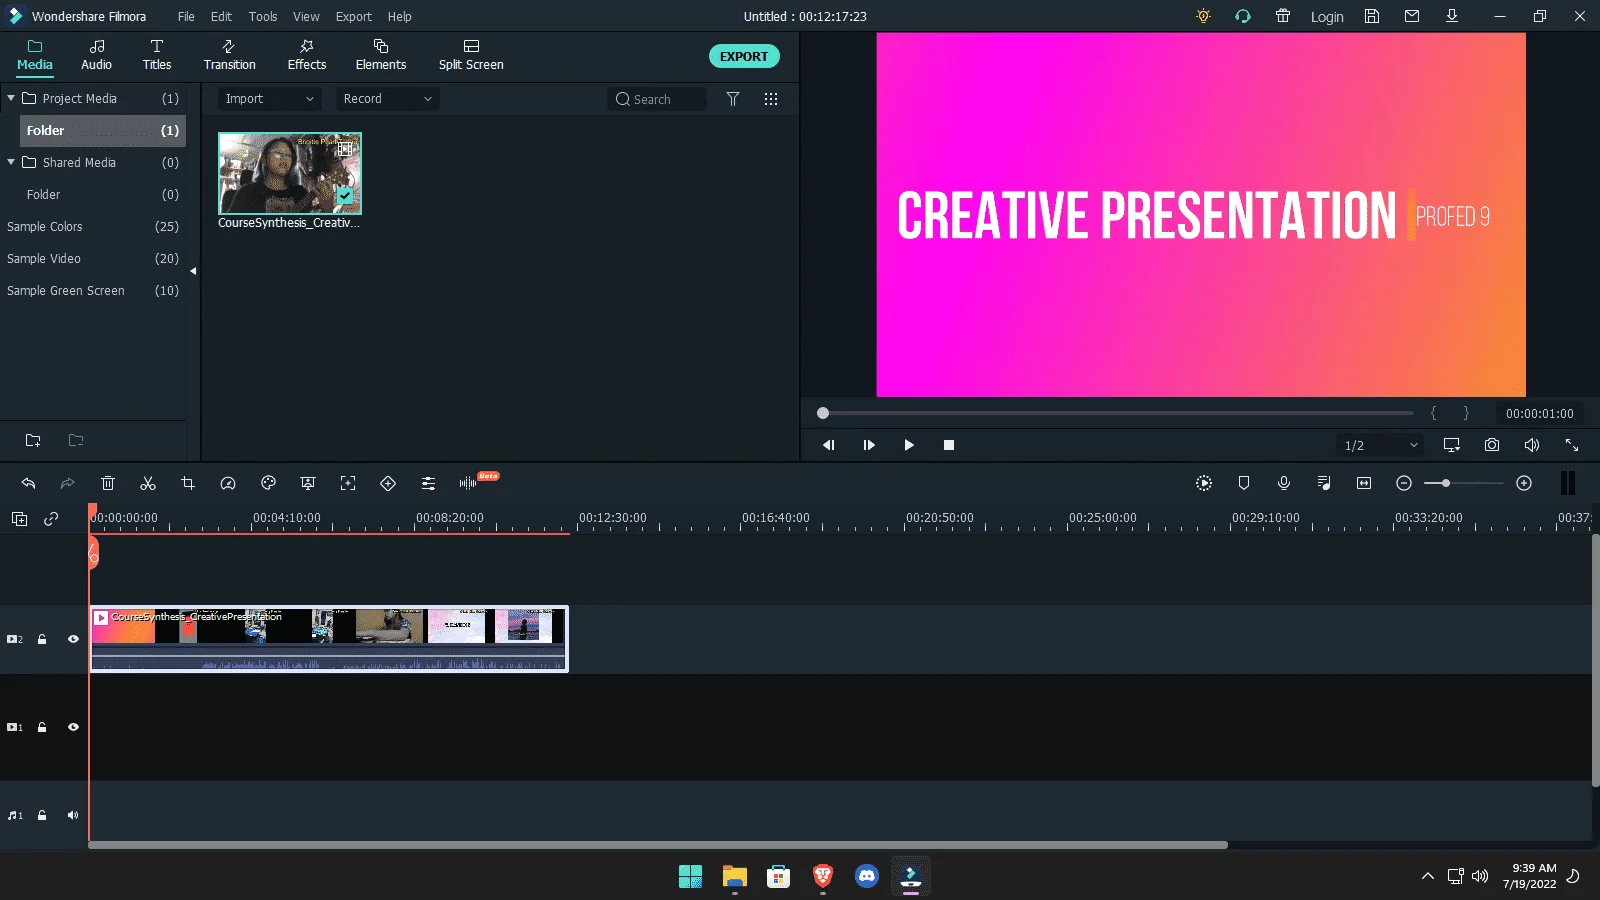Open the 1/2 playback quality dropdown
The height and width of the screenshot is (900, 1600).
pyautogui.click(x=1381, y=445)
